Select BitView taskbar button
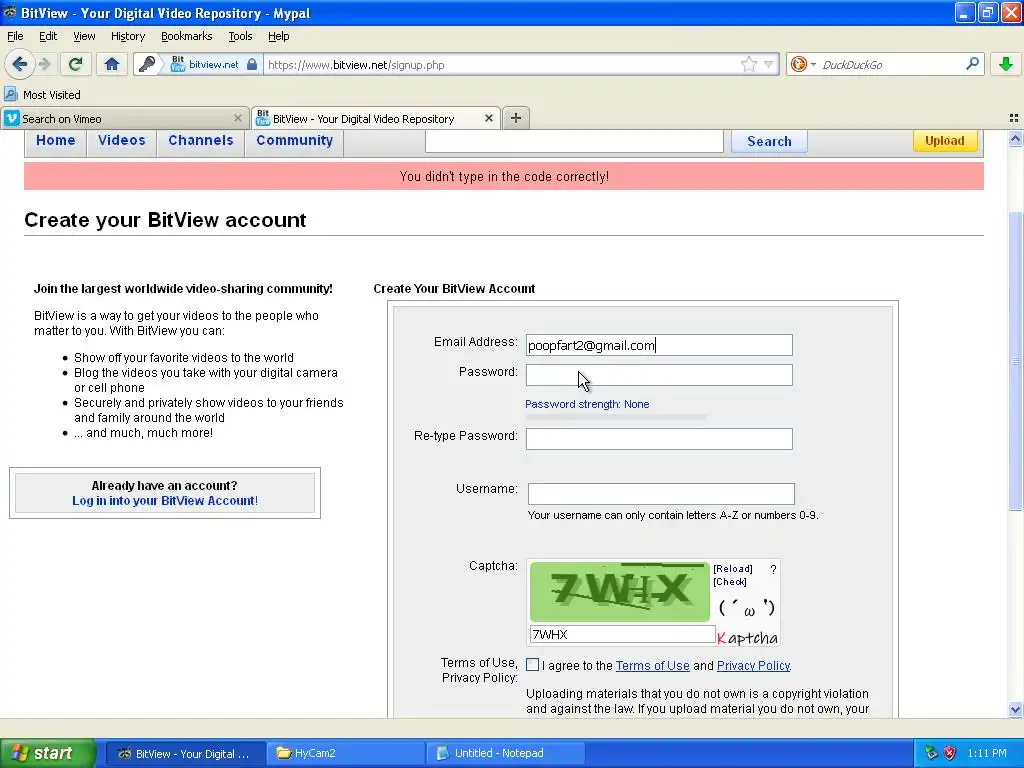The width and height of the screenshot is (1024, 768). (x=185, y=753)
